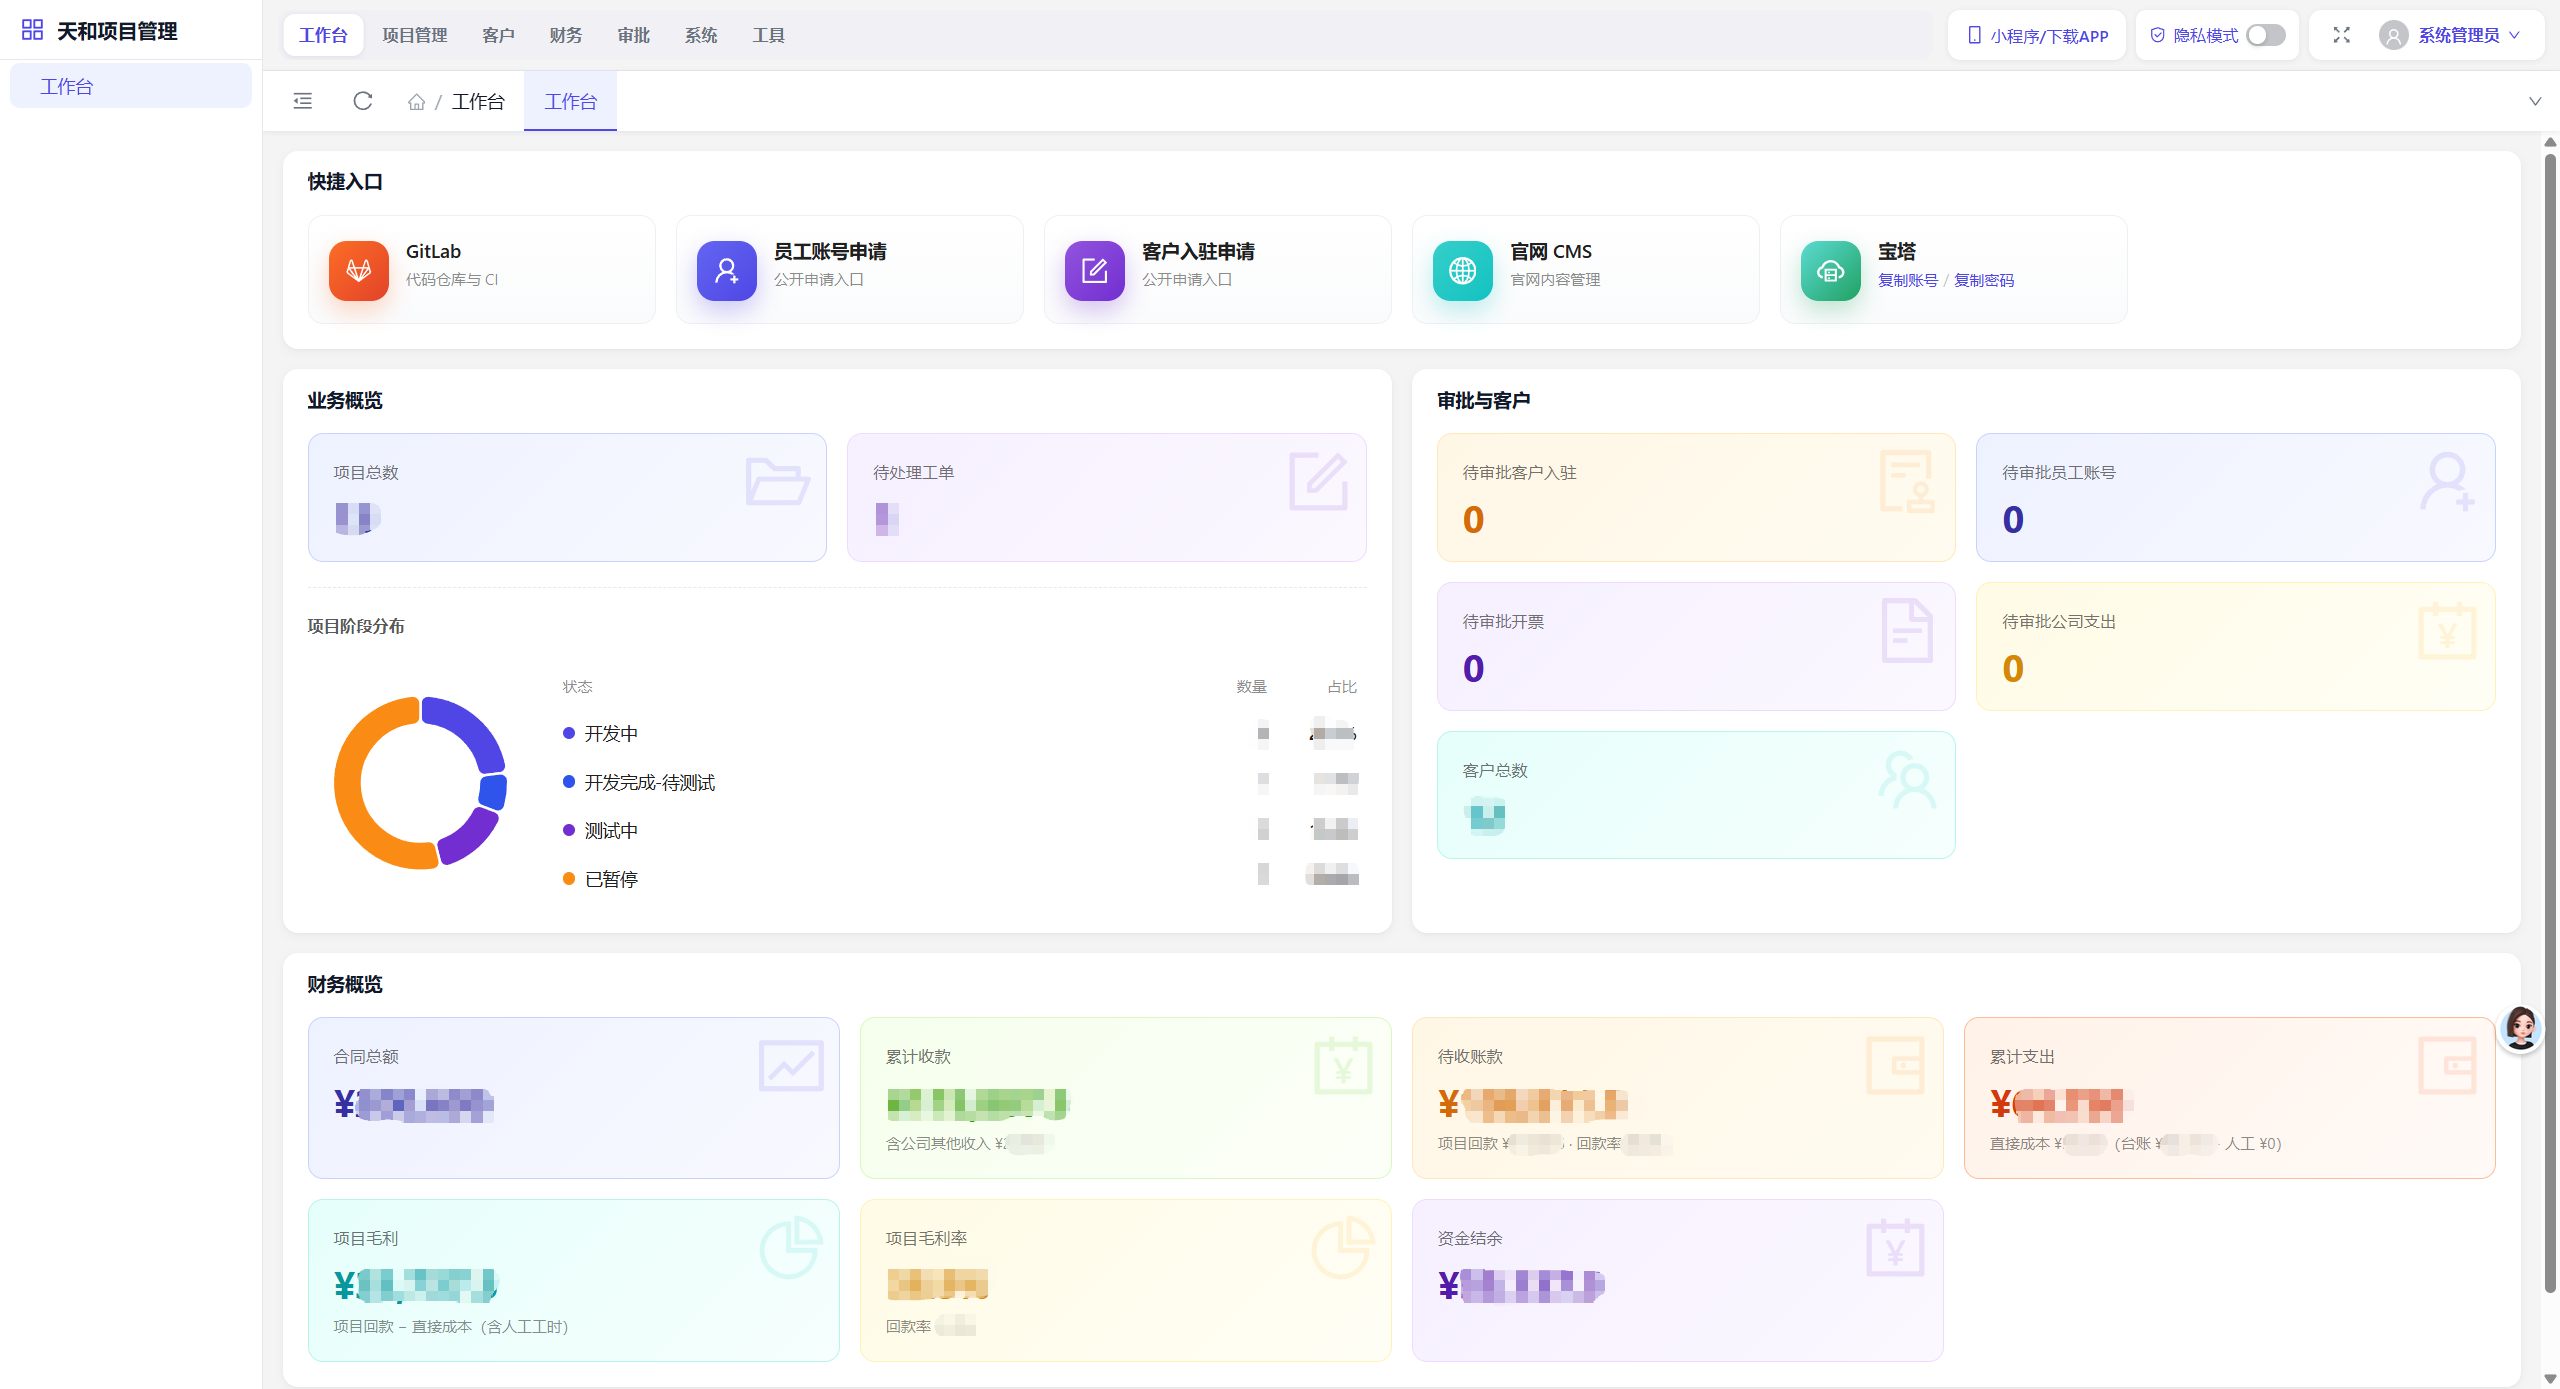Viewport: 2560px width, 1389px height.
Task: Click the yen calendar icon in 资金结余 card
Action: [x=1895, y=1247]
